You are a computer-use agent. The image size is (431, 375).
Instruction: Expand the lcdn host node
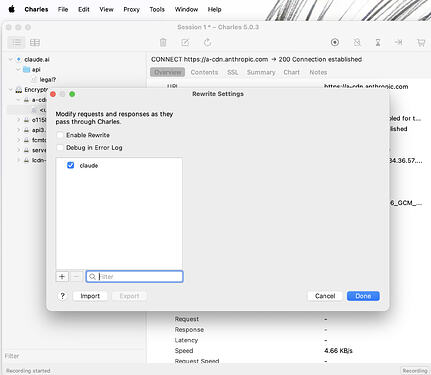[18, 160]
